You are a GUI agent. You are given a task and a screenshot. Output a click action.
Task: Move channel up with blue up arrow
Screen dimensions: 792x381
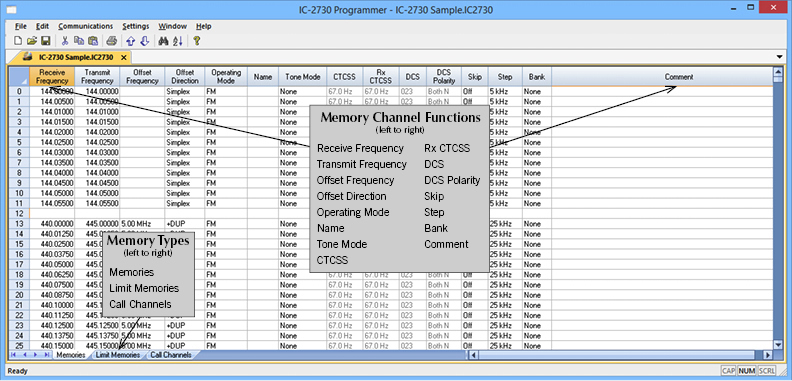pos(131,41)
